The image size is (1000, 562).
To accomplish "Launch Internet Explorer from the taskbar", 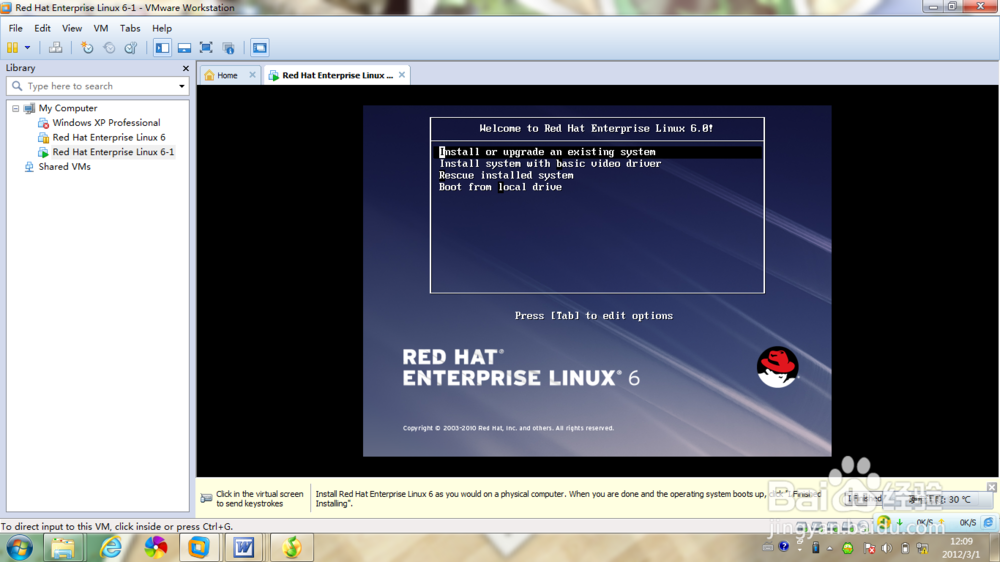I will [x=110, y=548].
